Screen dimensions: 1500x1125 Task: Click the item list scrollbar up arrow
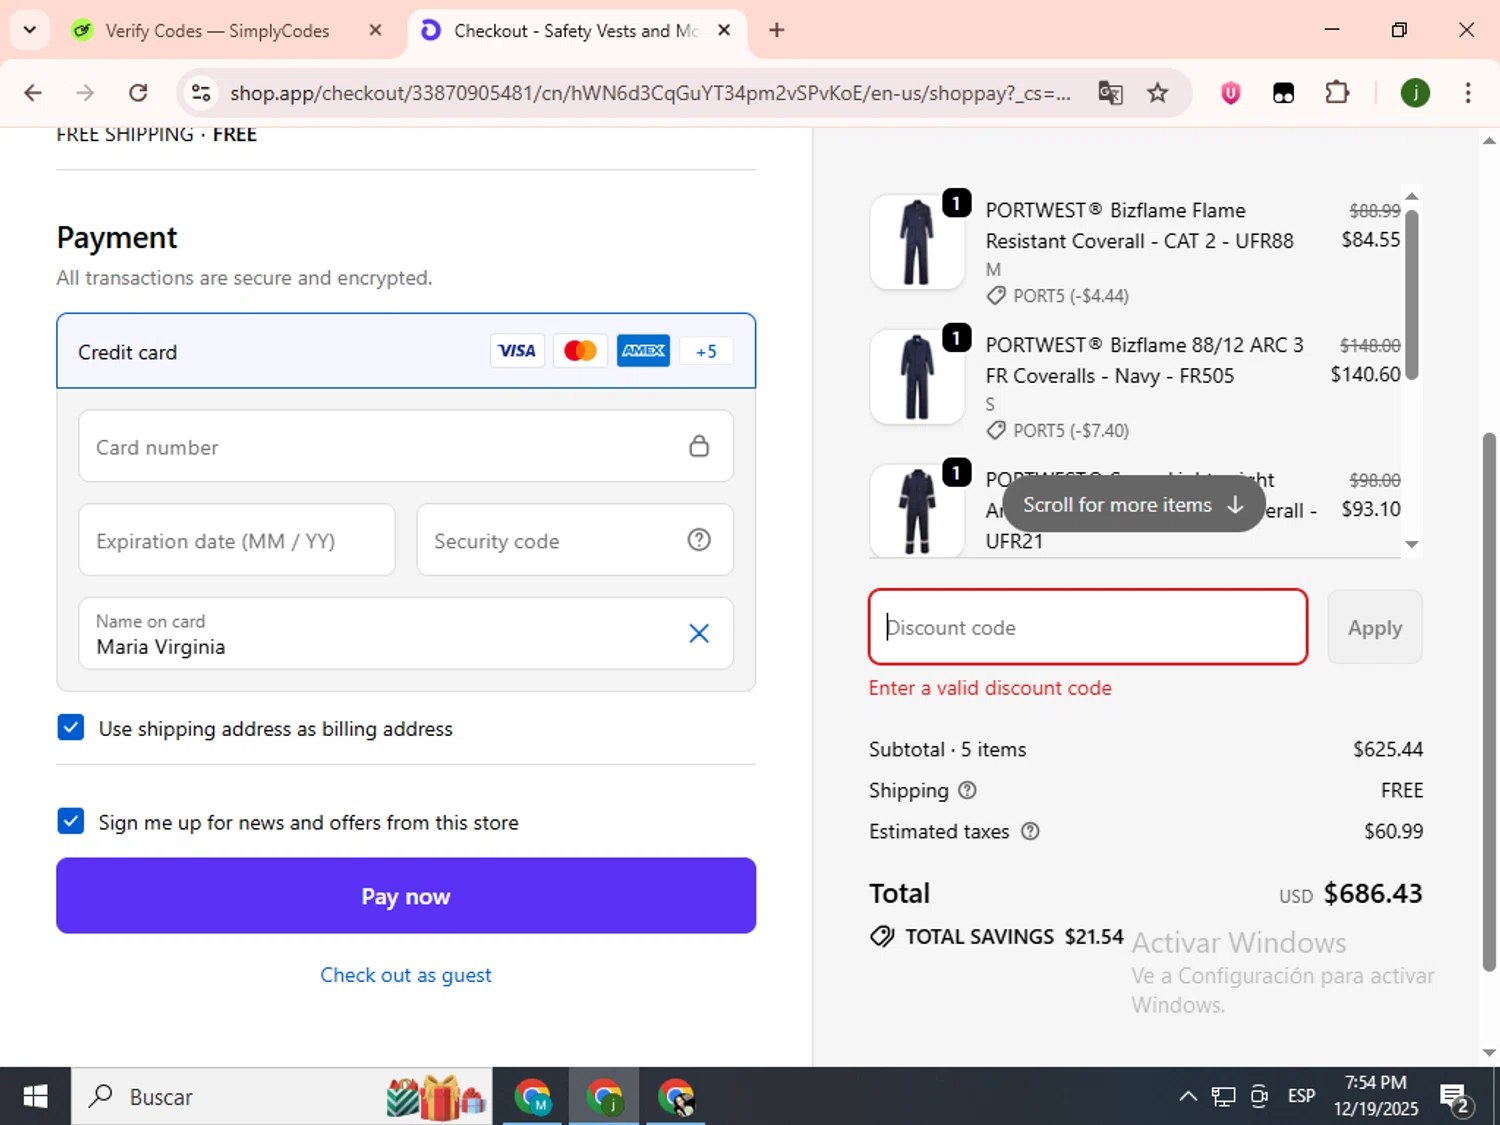tap(1412, 196)
